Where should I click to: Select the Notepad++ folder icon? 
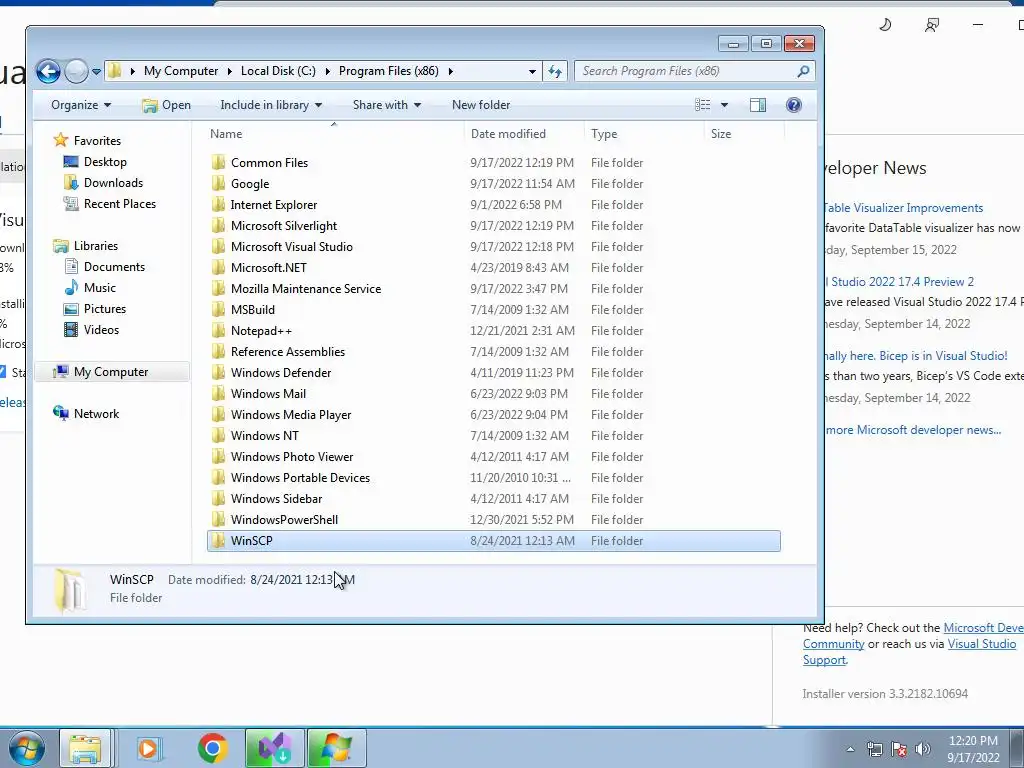(219, 330)
